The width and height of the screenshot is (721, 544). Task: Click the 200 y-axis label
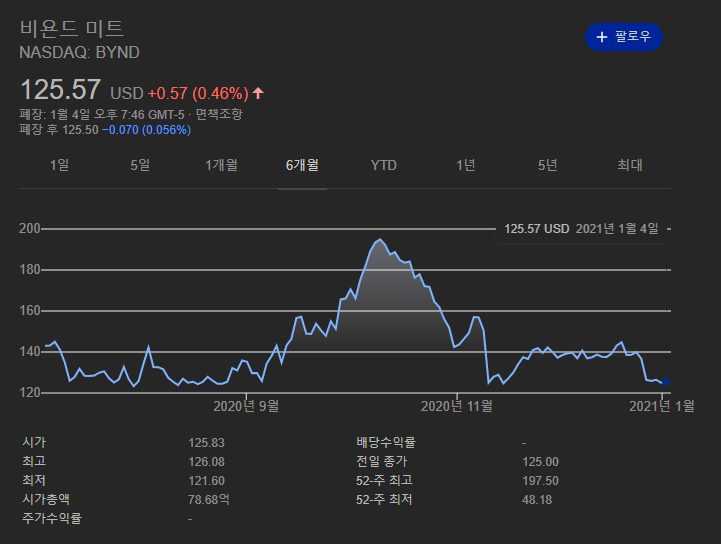pos(29,229)
